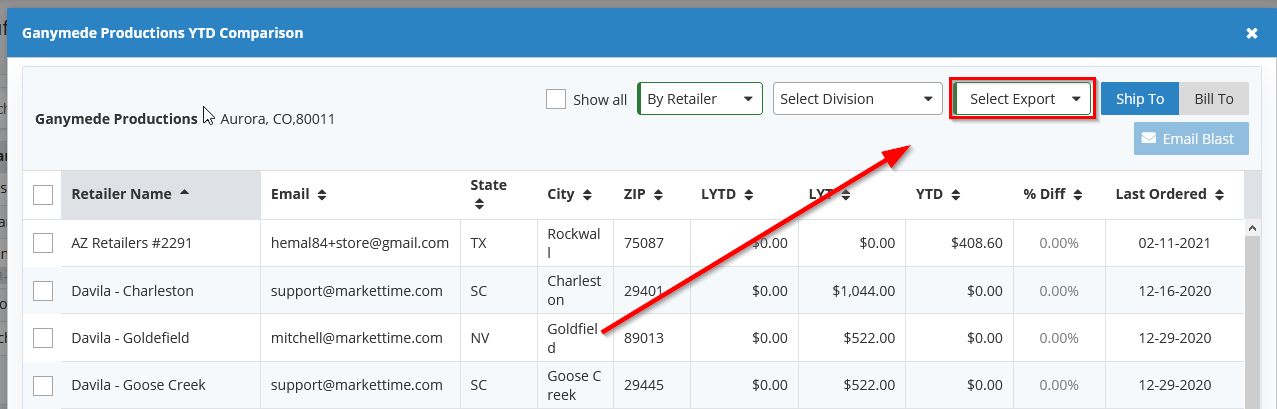Sort by % Diff column
The height and width of the screenshot is (409, 1277).
1059,194
